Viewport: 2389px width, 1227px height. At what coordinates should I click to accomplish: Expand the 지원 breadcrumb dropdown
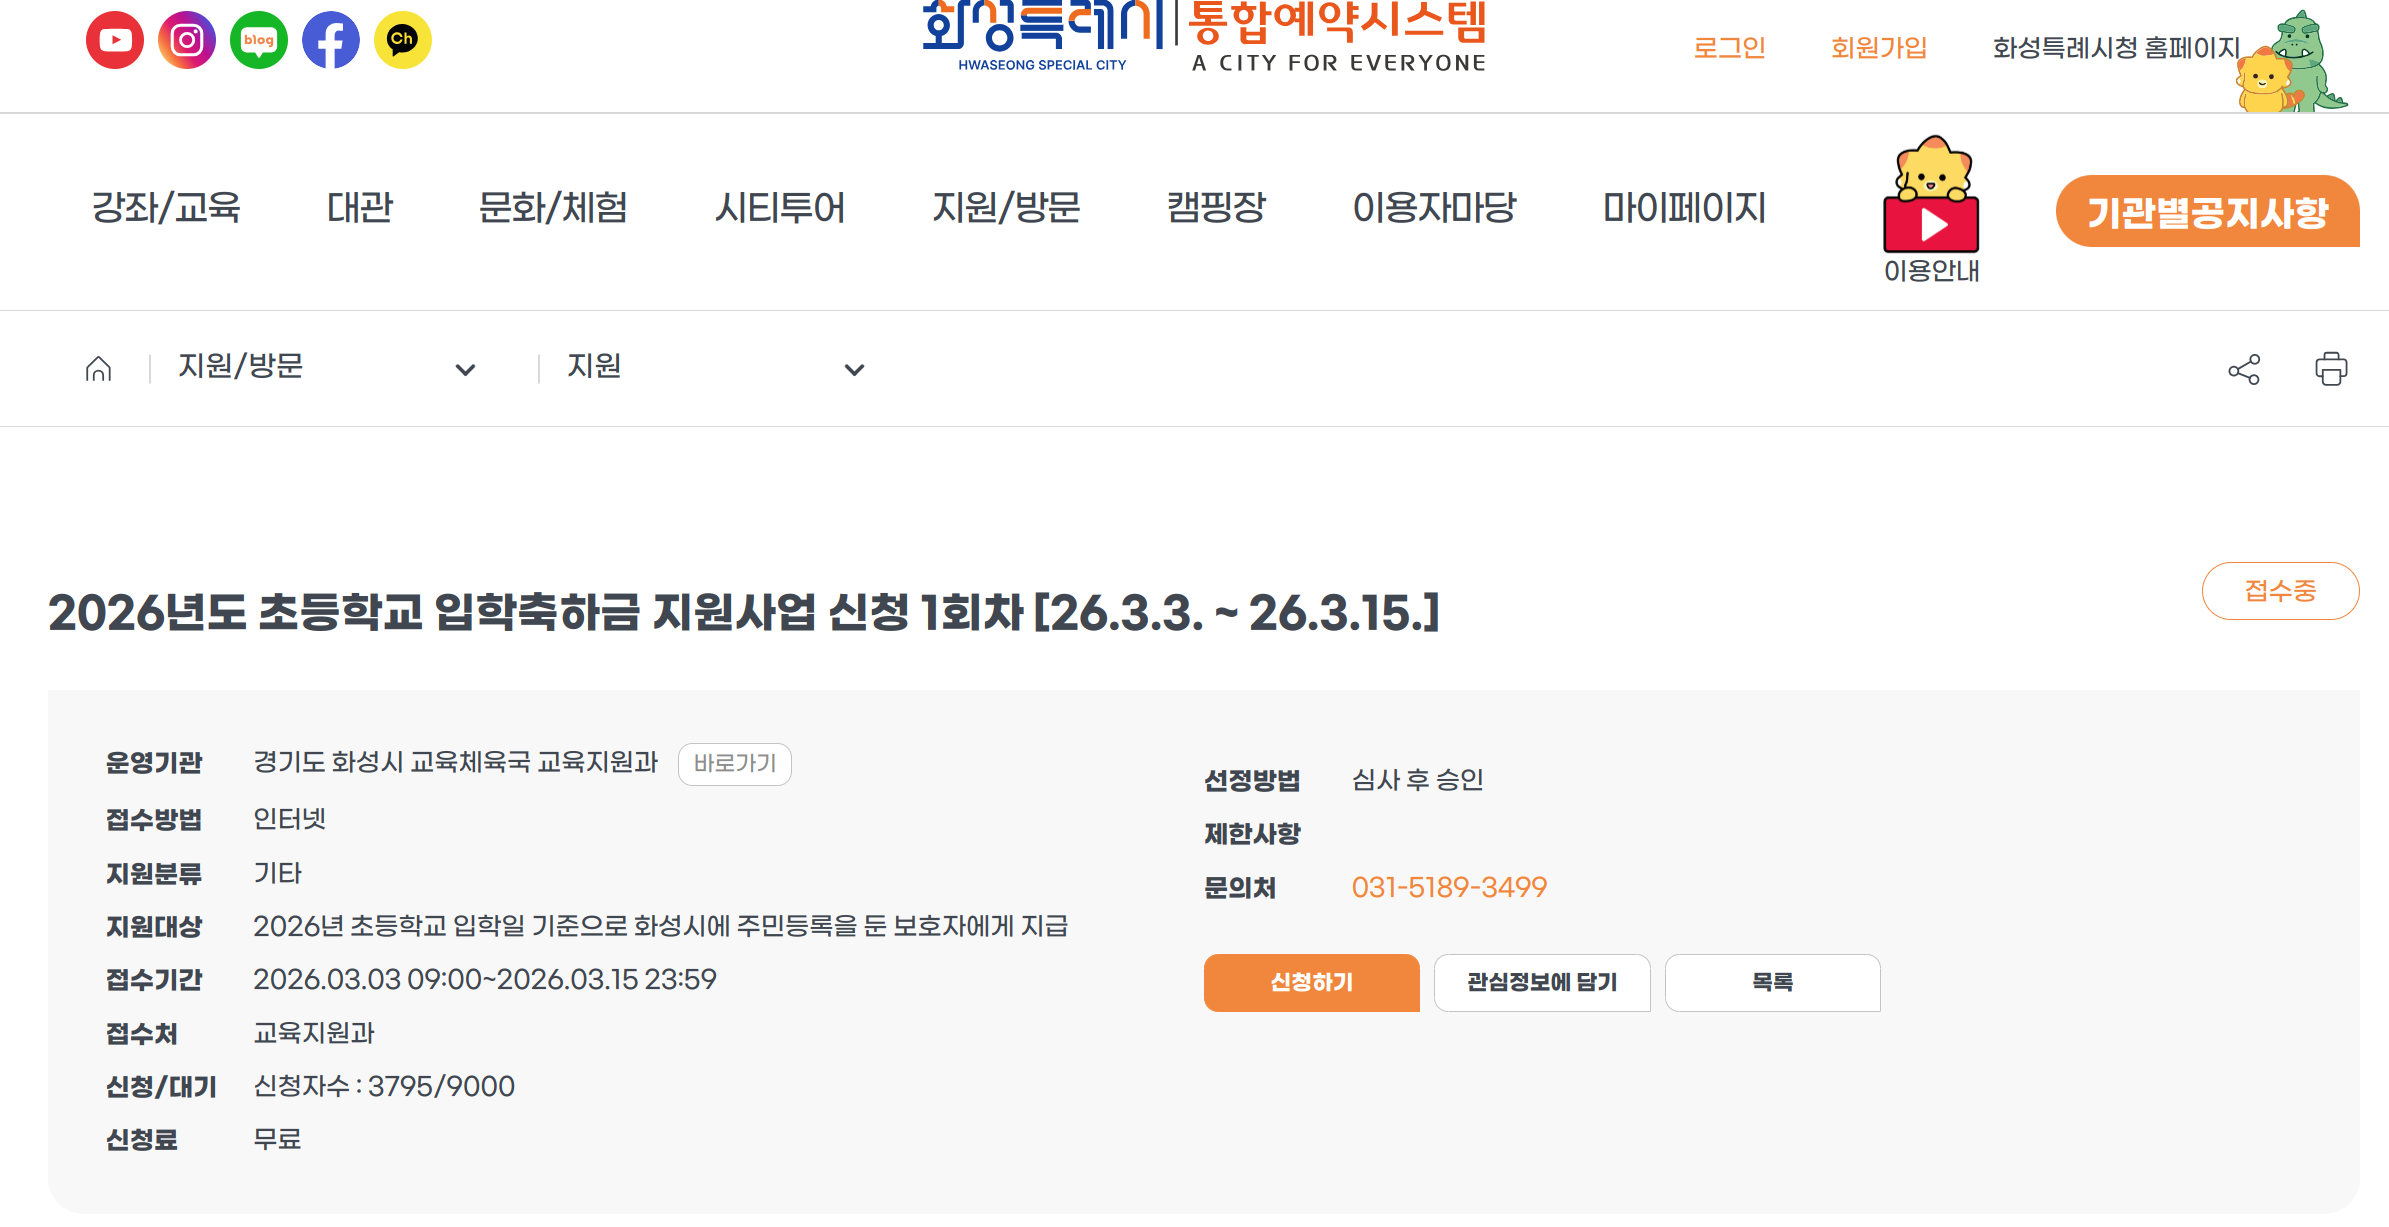pos(854,369)
